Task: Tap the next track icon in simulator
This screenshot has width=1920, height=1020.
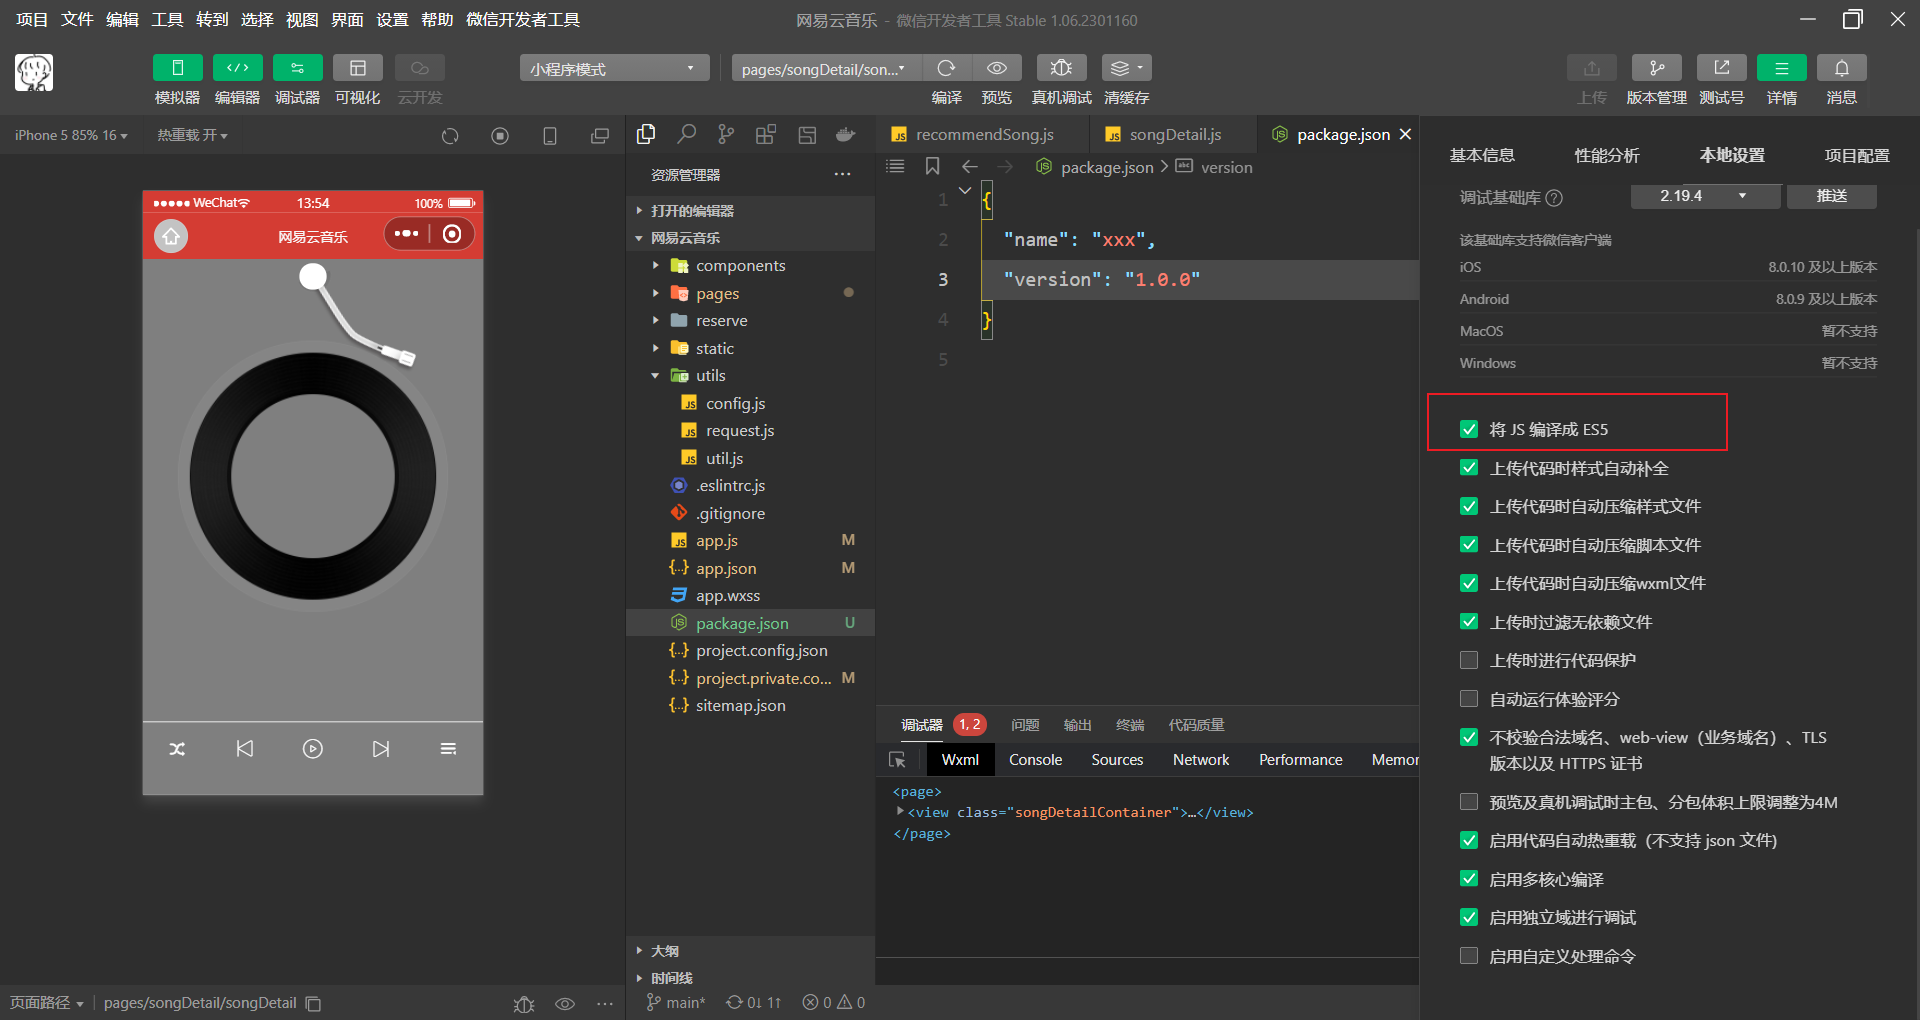Action: pos(381,749)
